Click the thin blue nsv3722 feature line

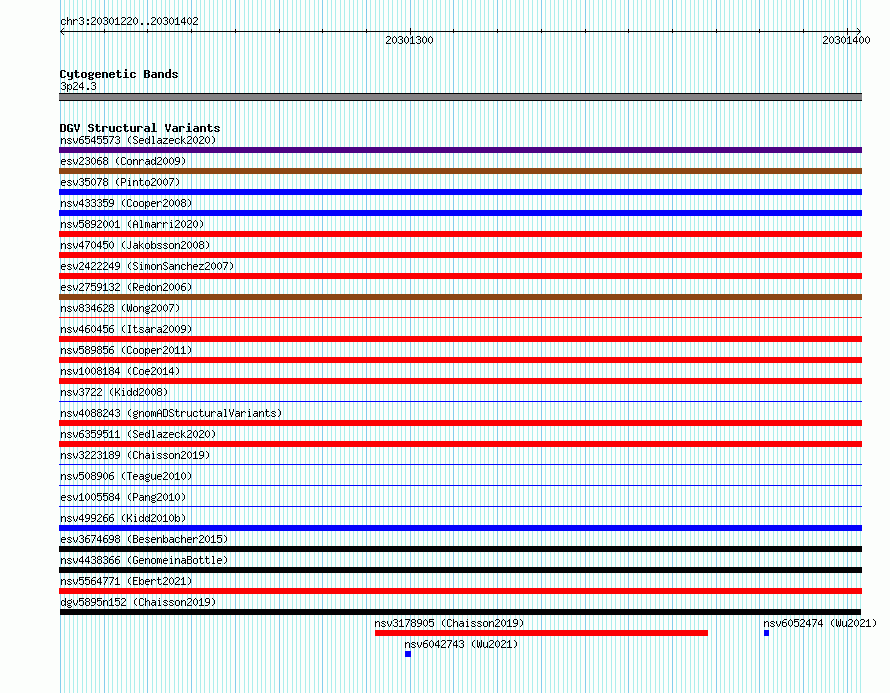point(460,402)
